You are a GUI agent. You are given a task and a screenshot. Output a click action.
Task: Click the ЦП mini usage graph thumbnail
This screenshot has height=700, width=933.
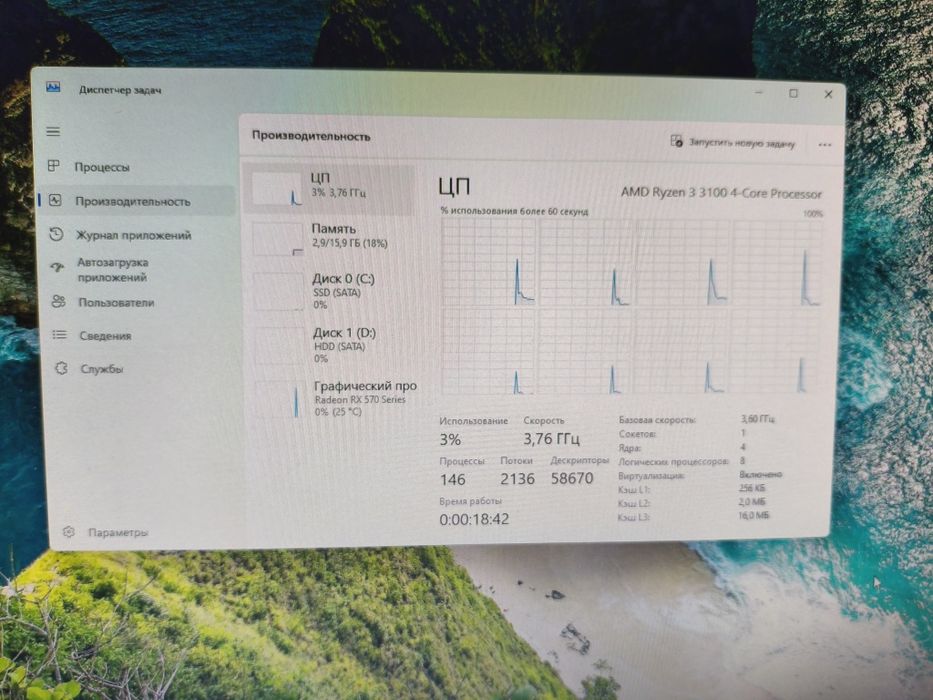point(277,189)
